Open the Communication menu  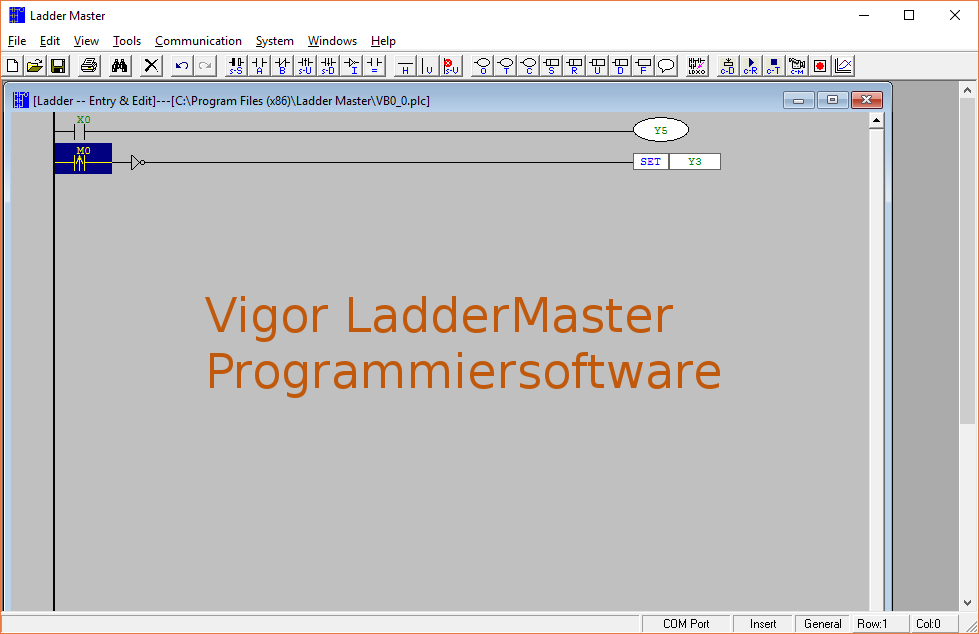point(198,41)
